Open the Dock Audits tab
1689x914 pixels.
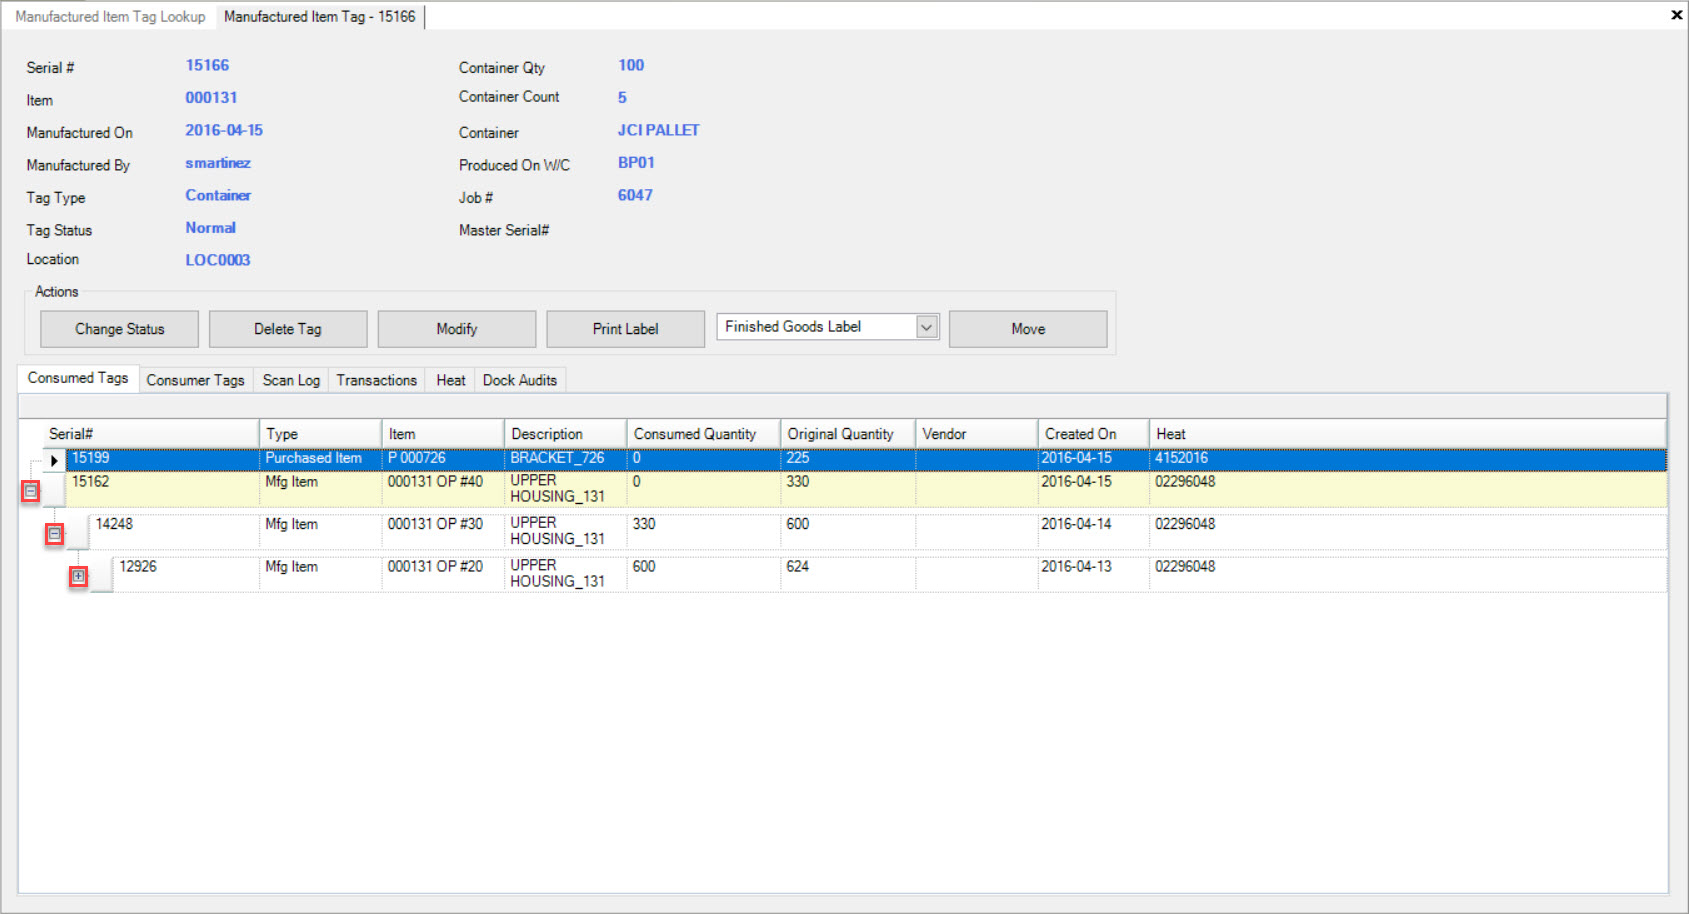pyautogui.click(x=520, y=380)
